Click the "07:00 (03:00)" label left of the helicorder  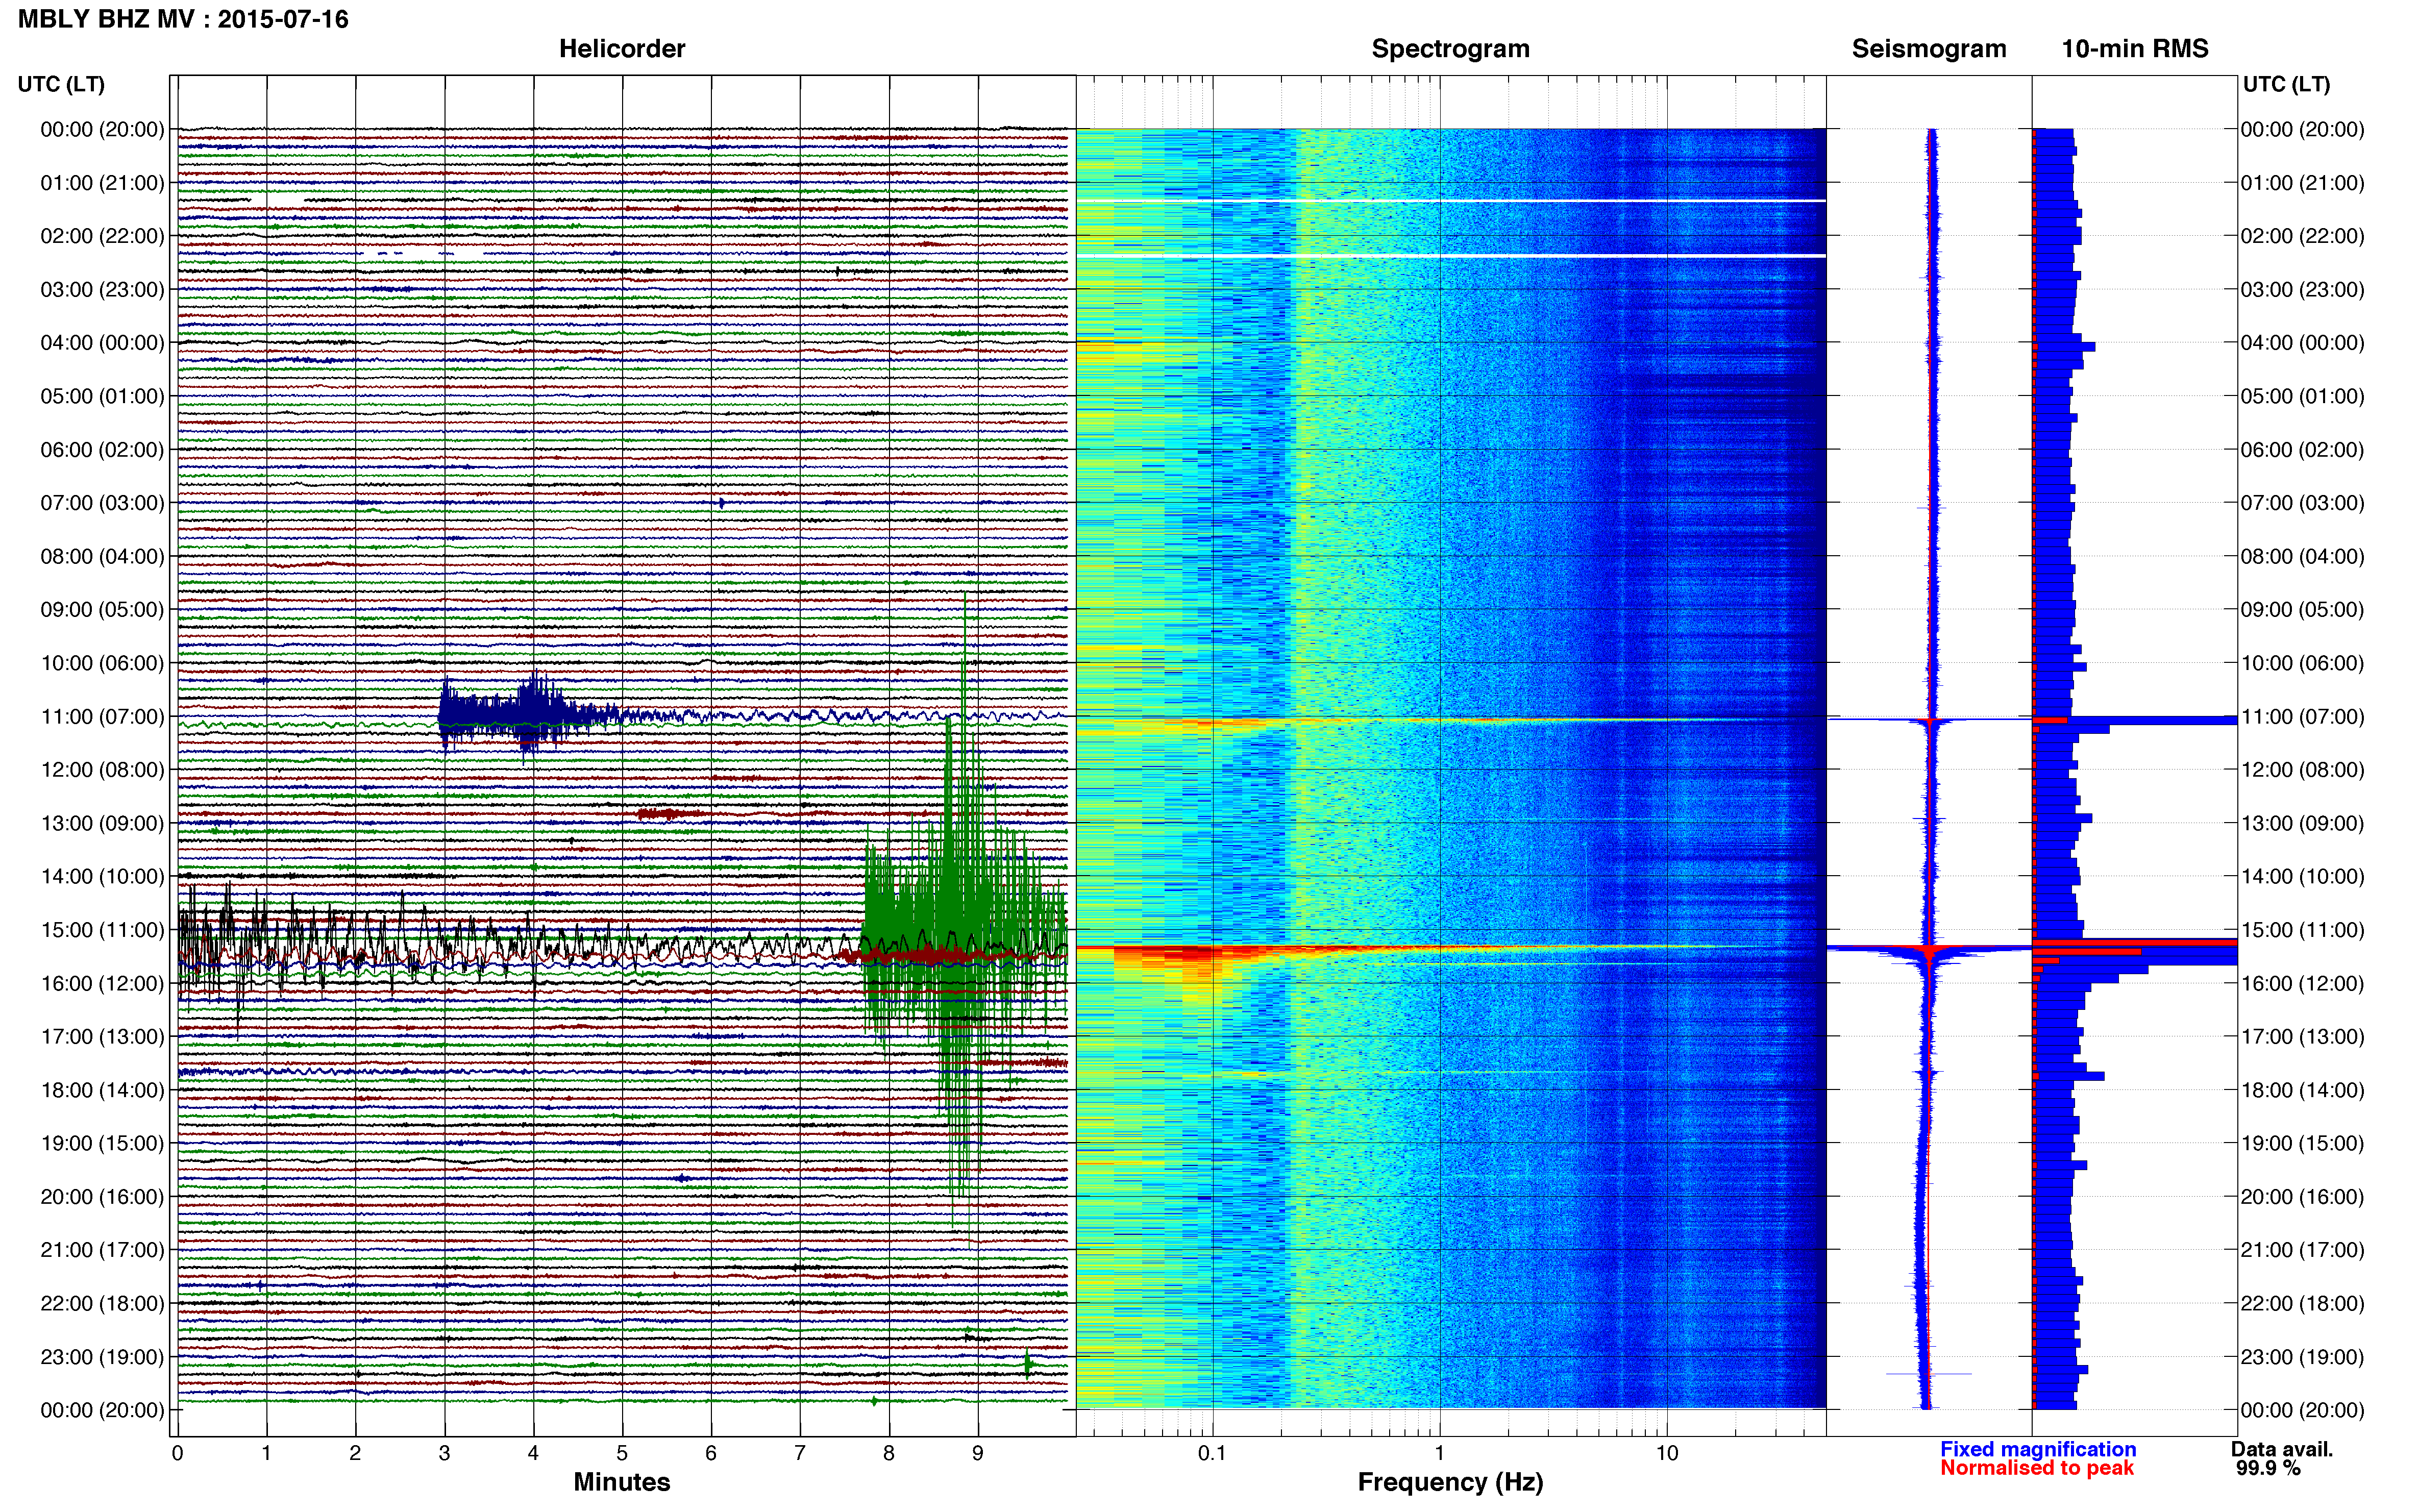point(102,503)
